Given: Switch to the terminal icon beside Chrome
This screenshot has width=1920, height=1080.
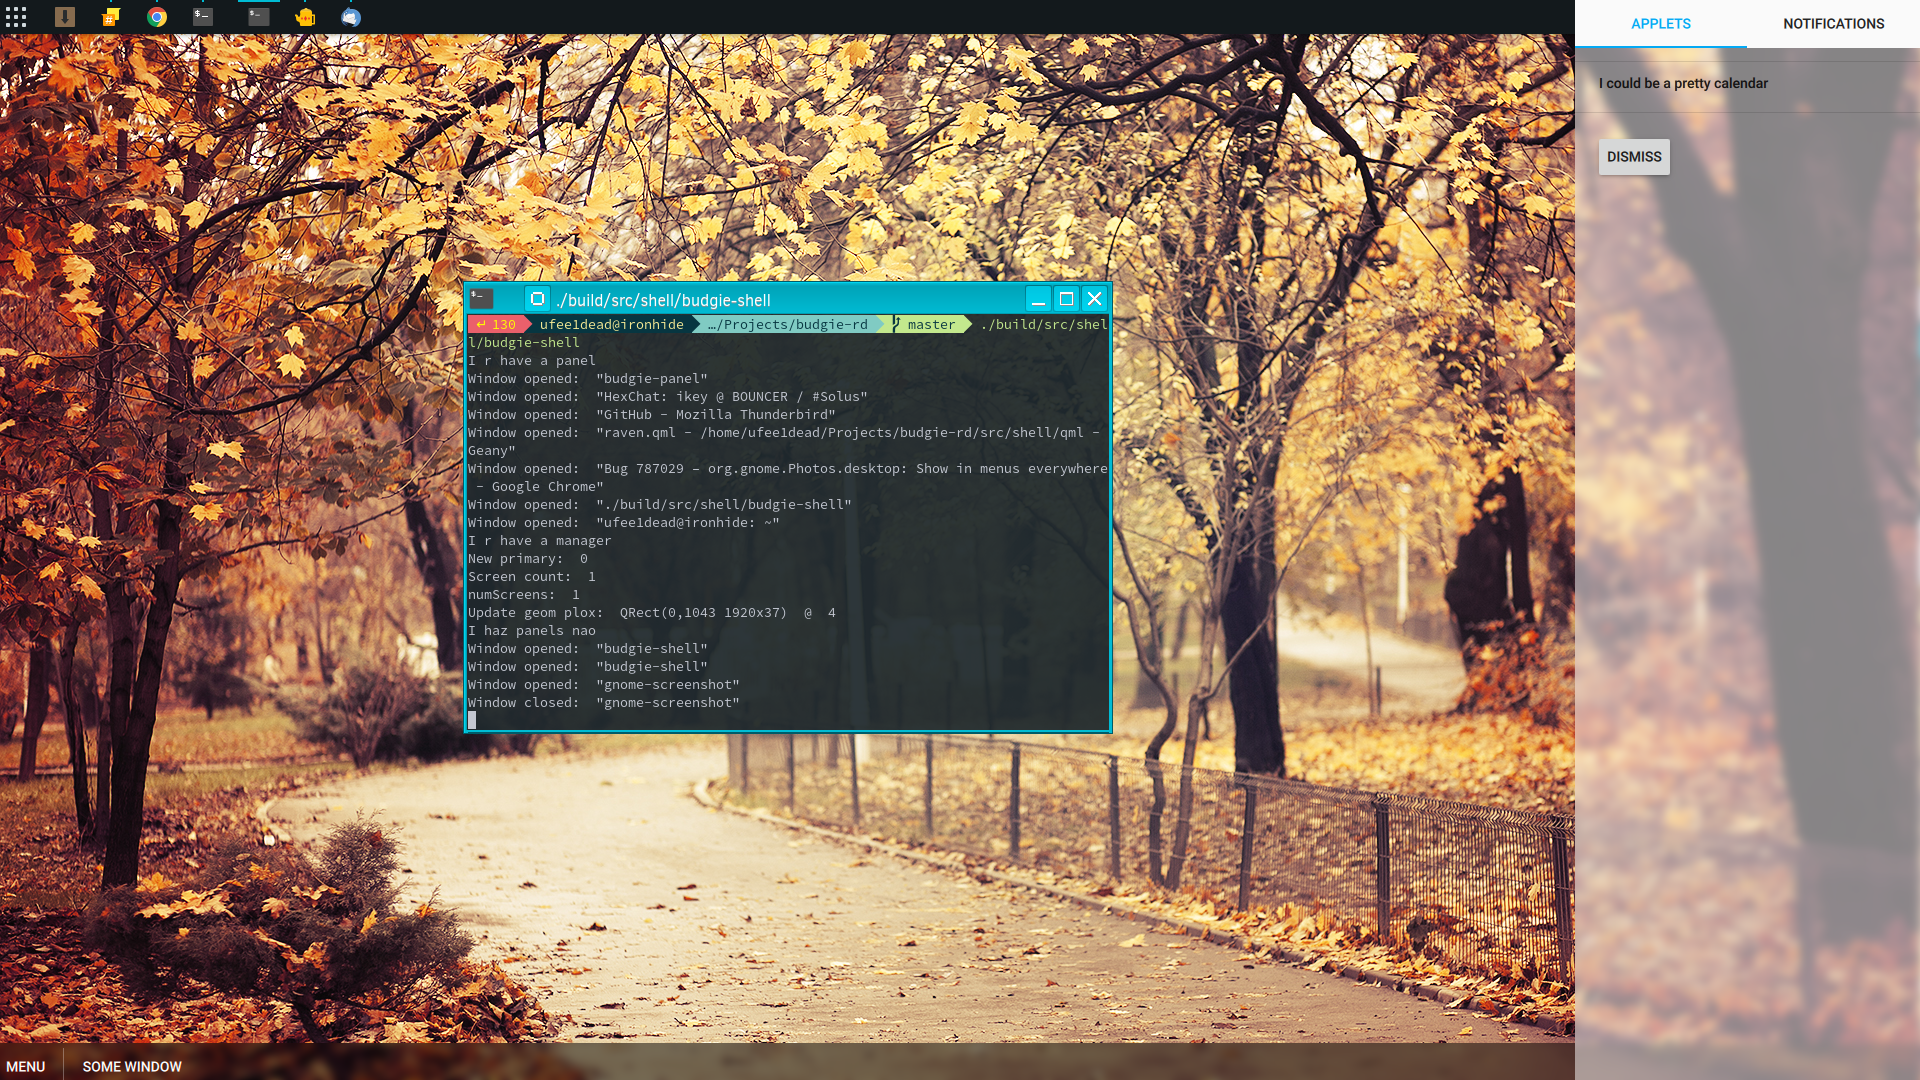Looking at the screenshot, I should (x=203, y=17).
